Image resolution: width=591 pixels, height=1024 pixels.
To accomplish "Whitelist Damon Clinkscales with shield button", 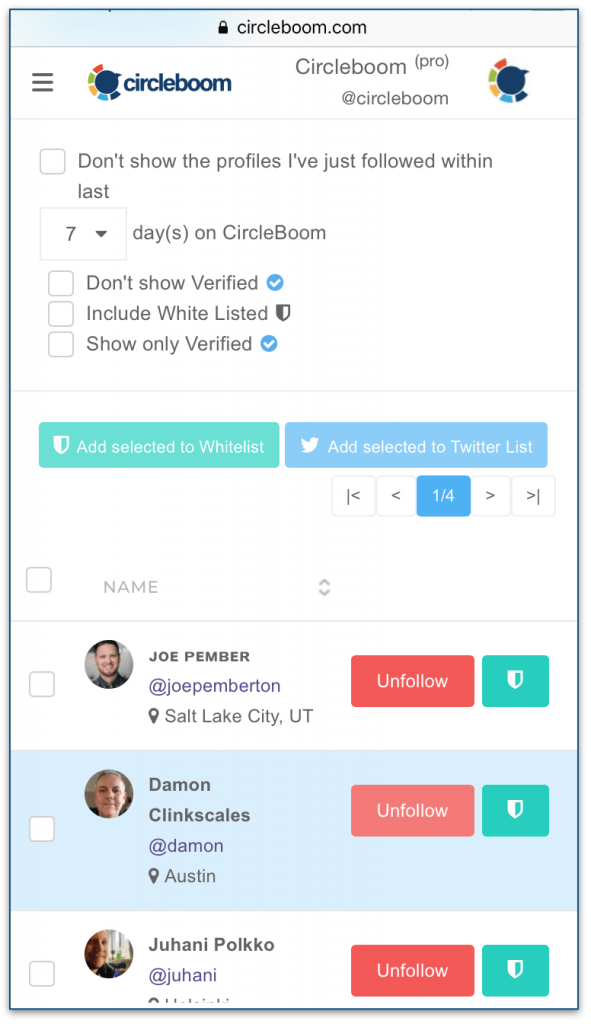I will click(x=515, y=810).
